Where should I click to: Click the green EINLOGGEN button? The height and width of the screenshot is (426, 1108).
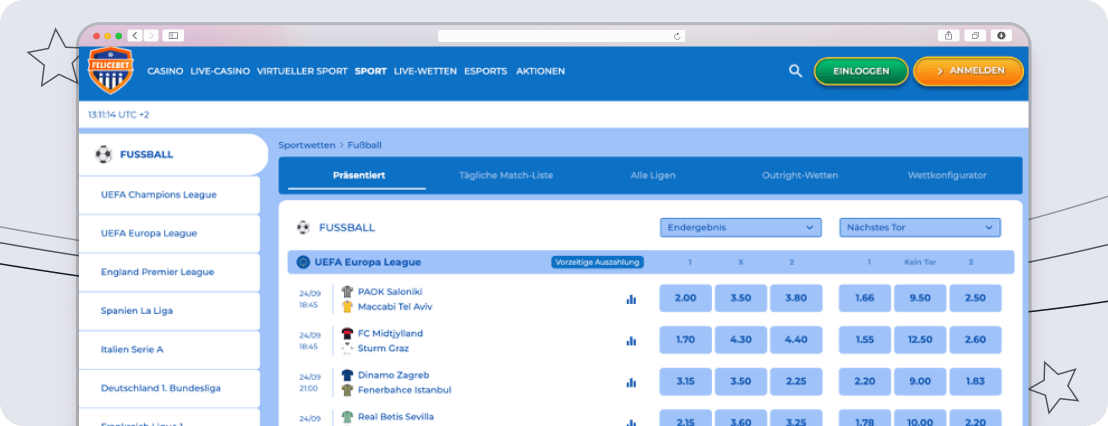tap(861, 71)
